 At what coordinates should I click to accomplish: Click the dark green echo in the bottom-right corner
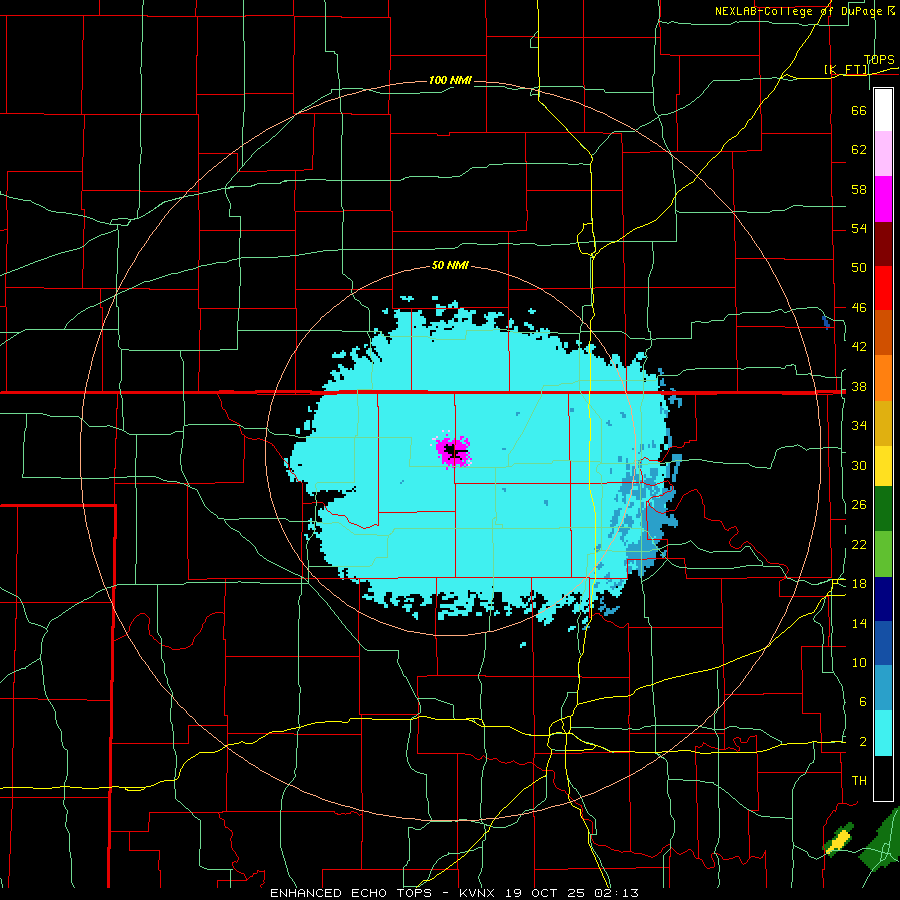pos(881,841)
